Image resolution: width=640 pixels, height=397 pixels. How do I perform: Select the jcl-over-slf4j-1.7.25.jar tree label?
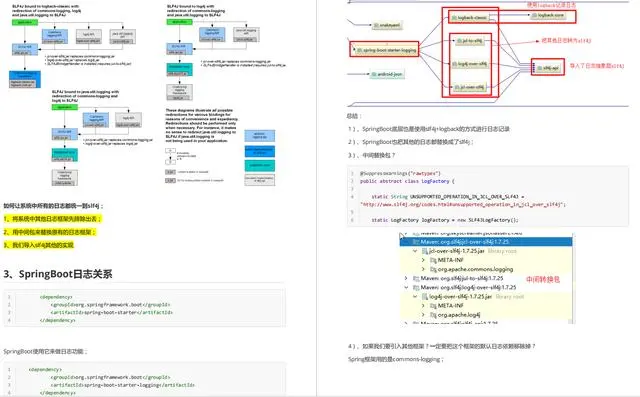[x=457, y=251]
